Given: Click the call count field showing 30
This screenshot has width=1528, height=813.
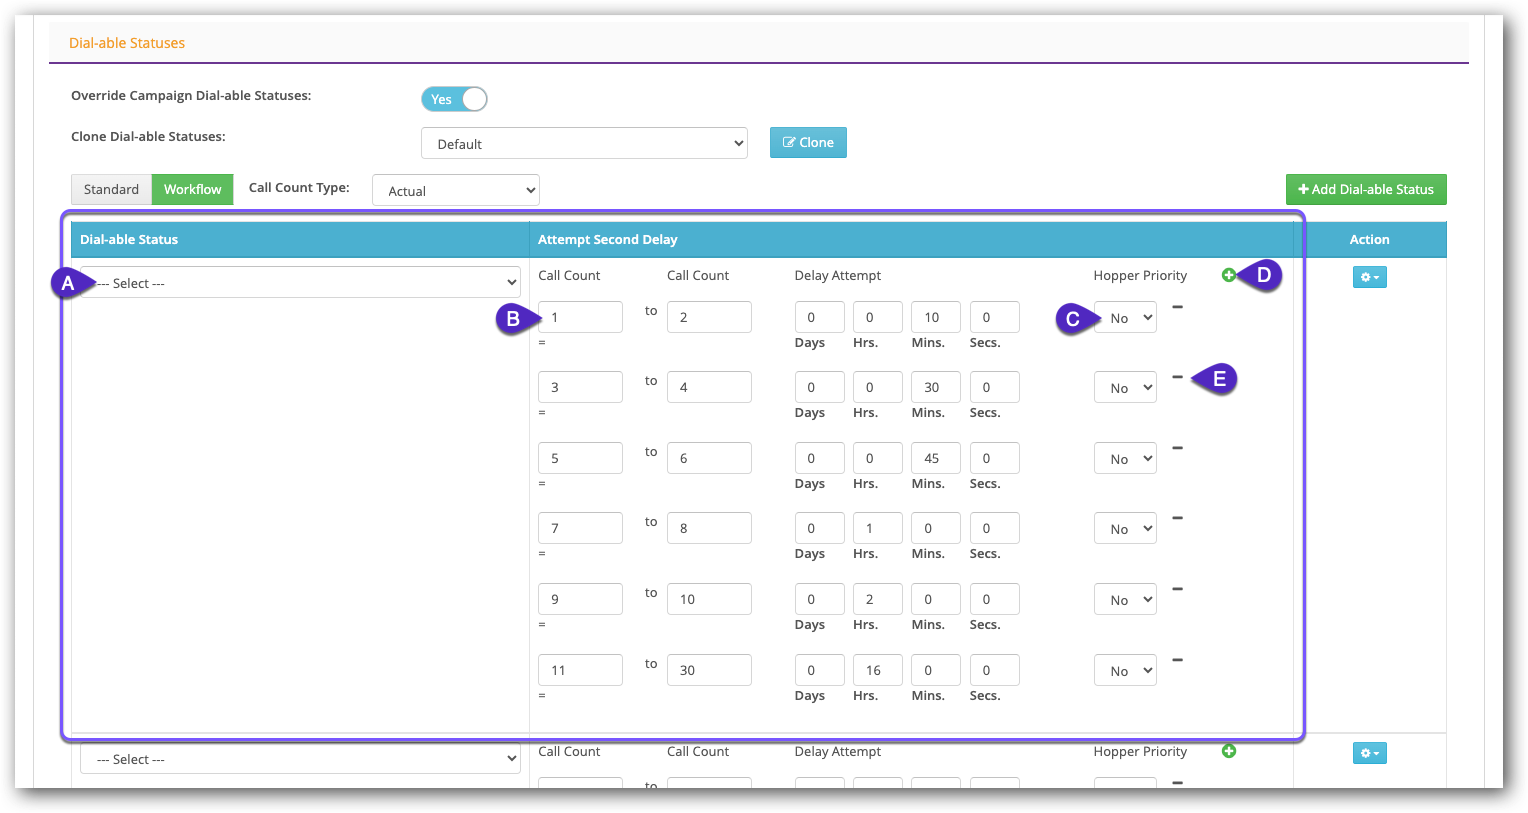Looking at the screenshot, I should coord(709,670).
